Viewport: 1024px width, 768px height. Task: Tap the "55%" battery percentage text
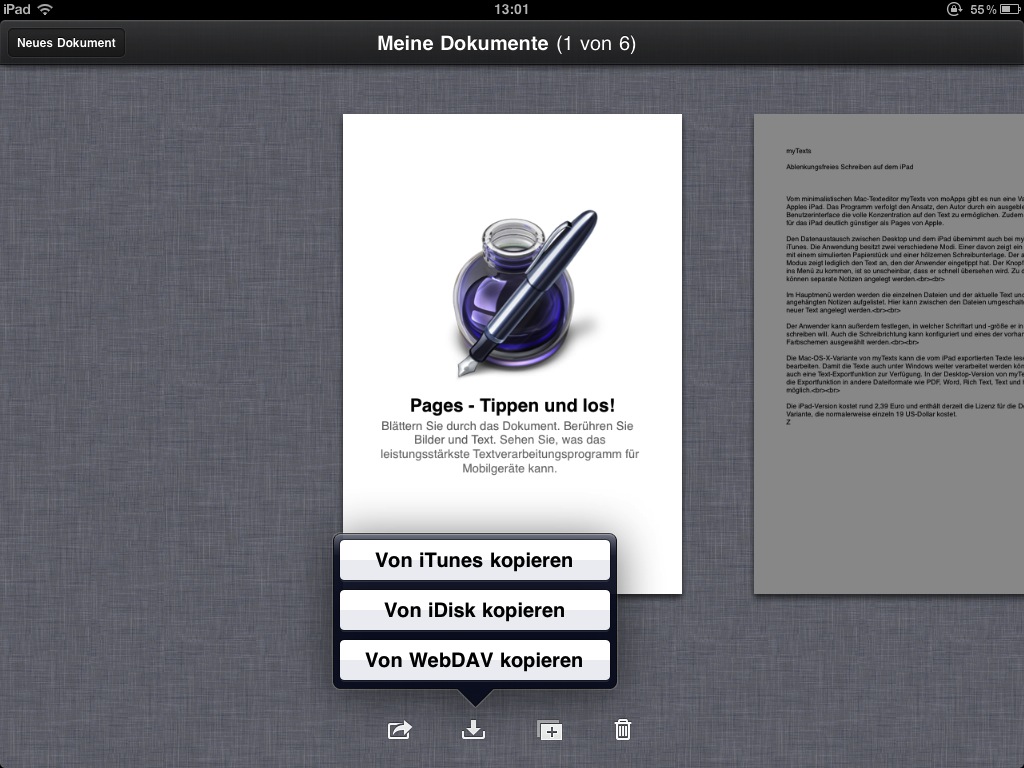click(984, 8)
